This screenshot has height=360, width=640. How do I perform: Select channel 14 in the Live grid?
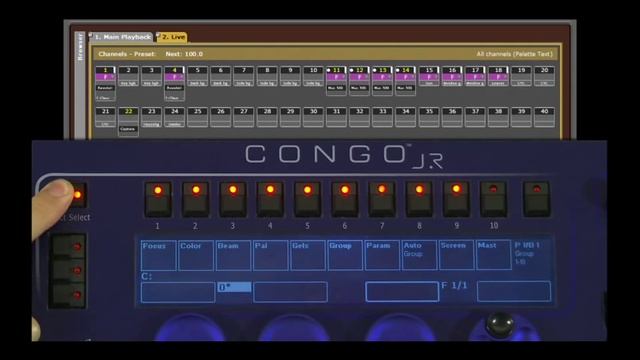[x=405, y=81]
